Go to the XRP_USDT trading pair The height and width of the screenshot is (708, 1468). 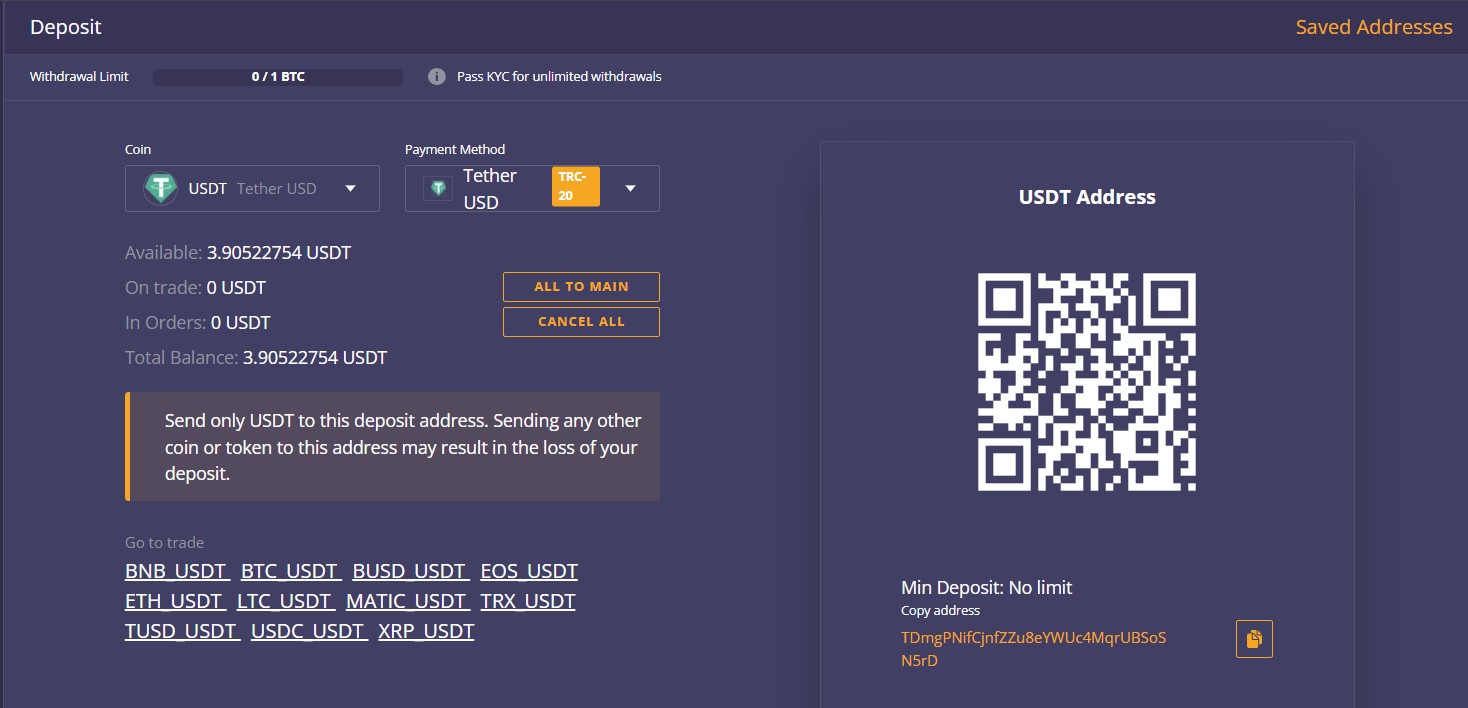tap(427, 631)
